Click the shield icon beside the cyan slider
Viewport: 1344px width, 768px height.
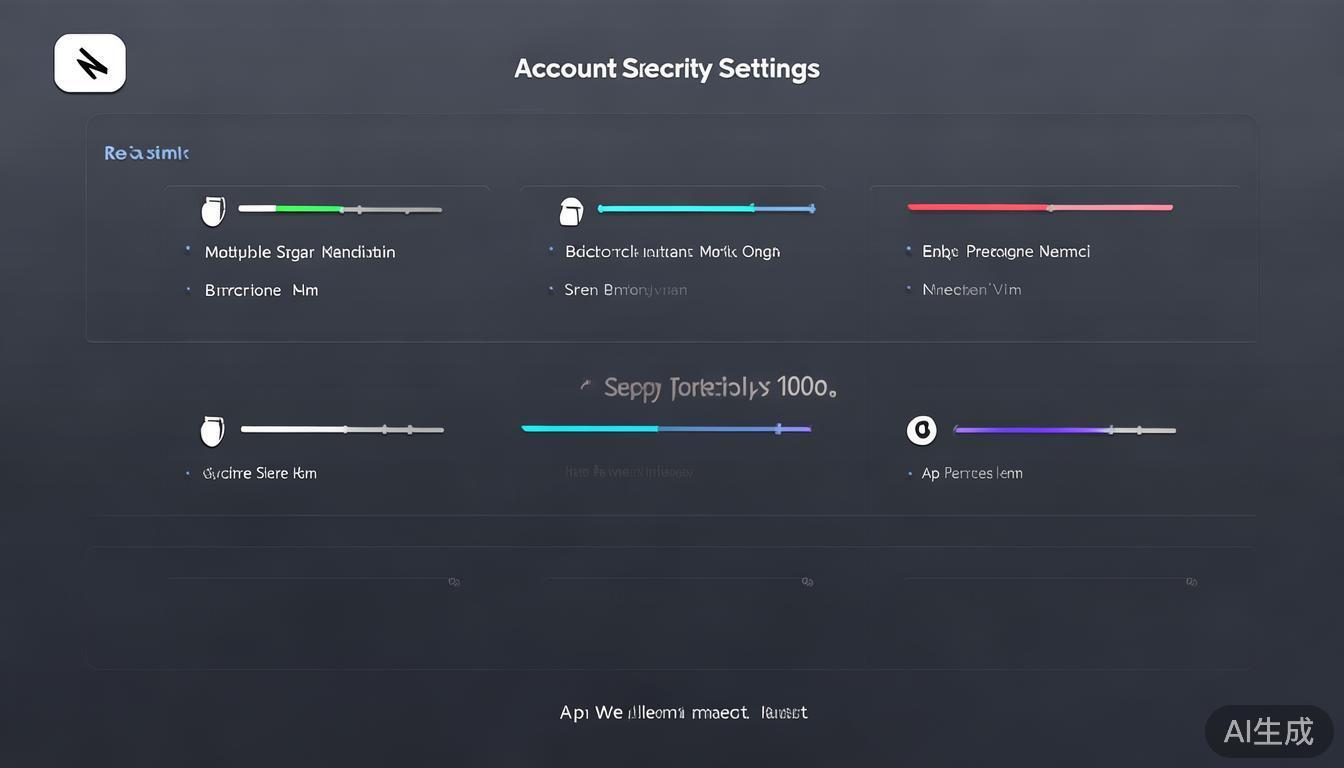click(x=570, y=211)
